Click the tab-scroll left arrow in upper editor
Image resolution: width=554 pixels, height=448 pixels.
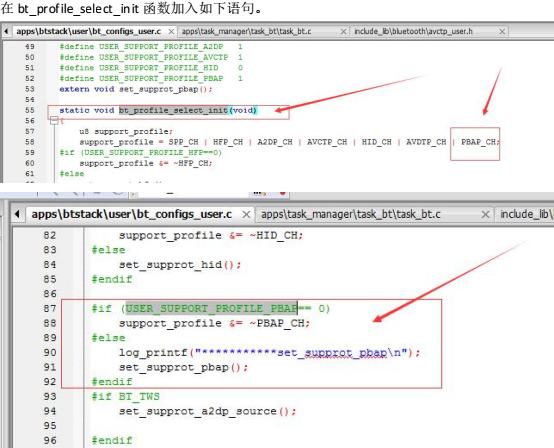6,31
